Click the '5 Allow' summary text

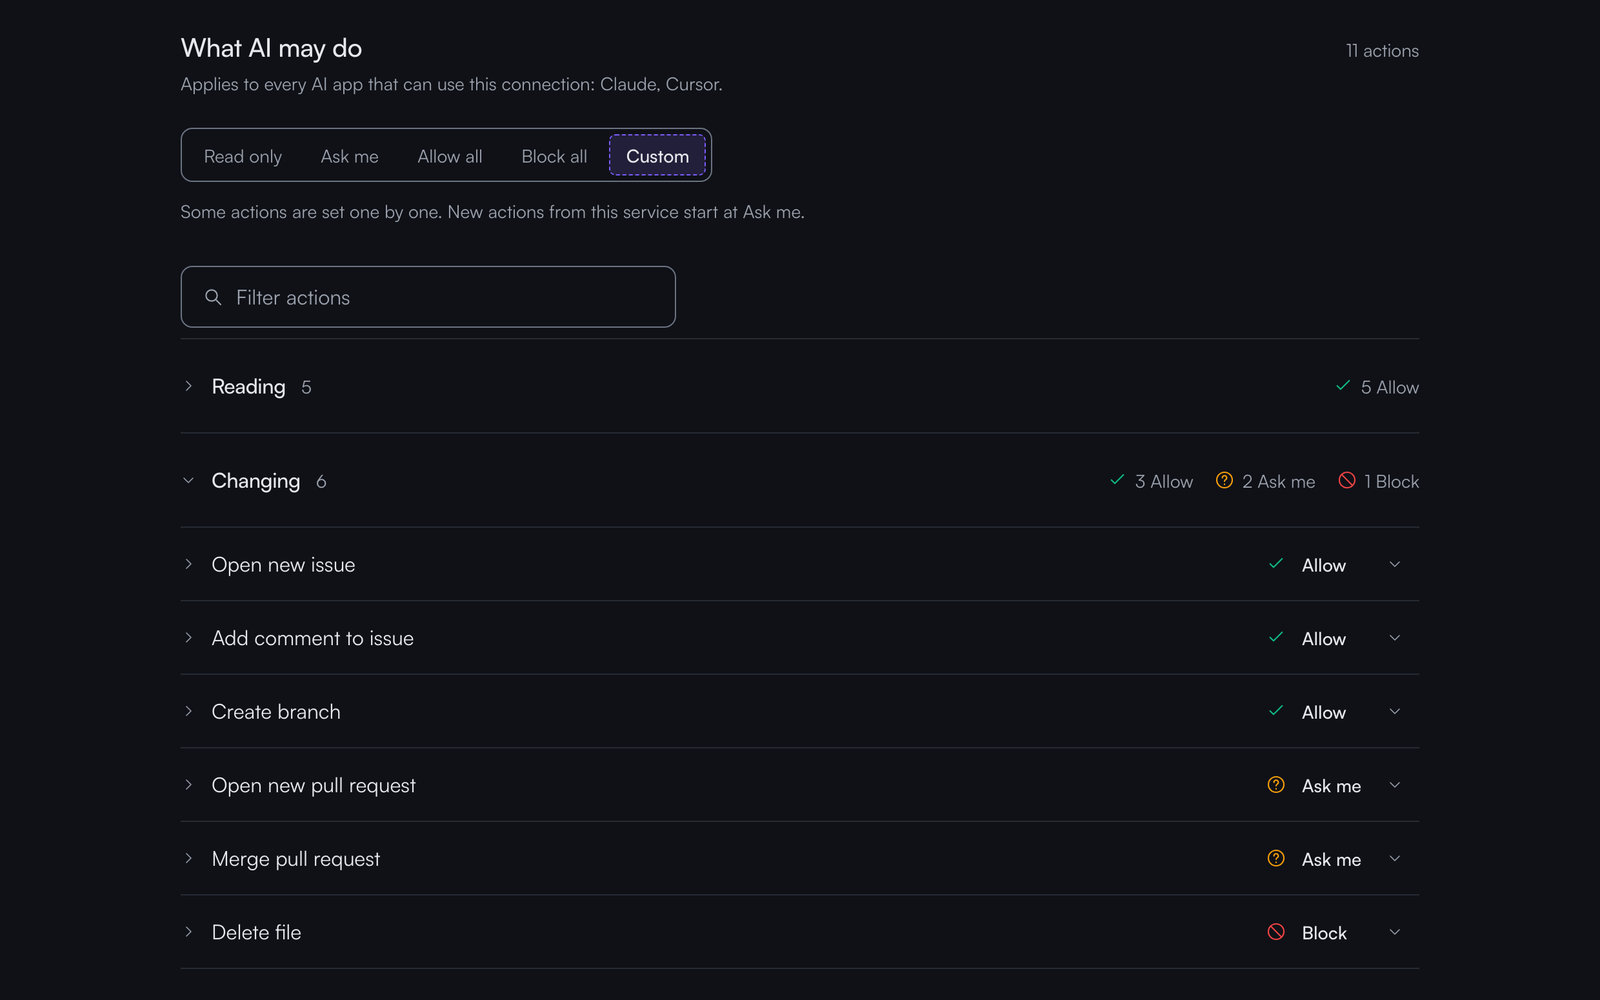[x=1390, y=387]
